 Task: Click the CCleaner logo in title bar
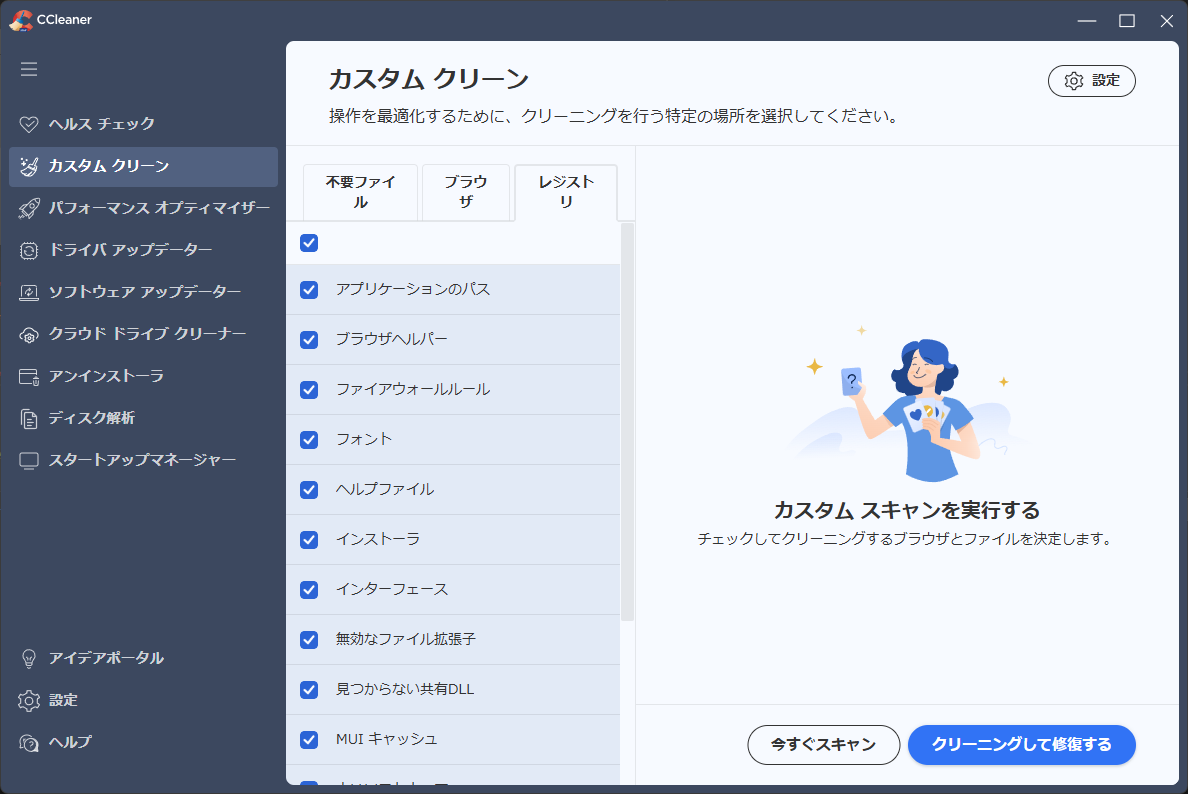pyautogui.click(x=20, y=20)
